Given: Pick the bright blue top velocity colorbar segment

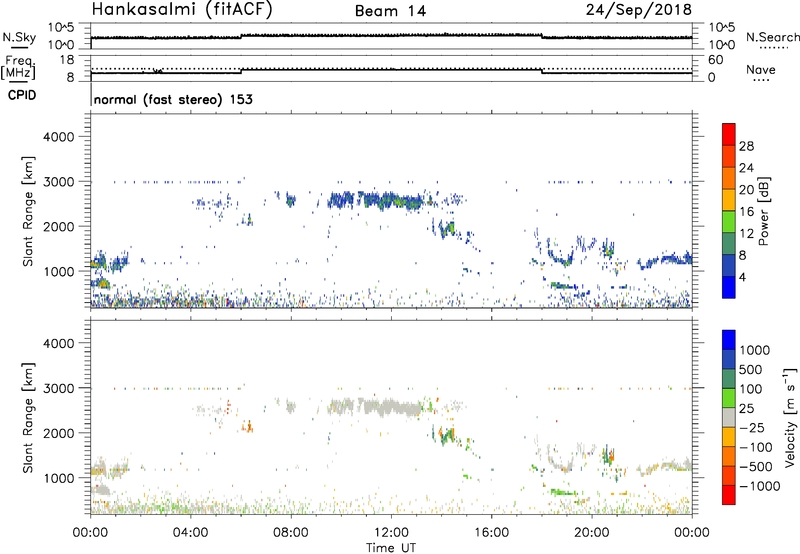Looking at the screenshot, I should pyautogui.click(x=729, y=340).
